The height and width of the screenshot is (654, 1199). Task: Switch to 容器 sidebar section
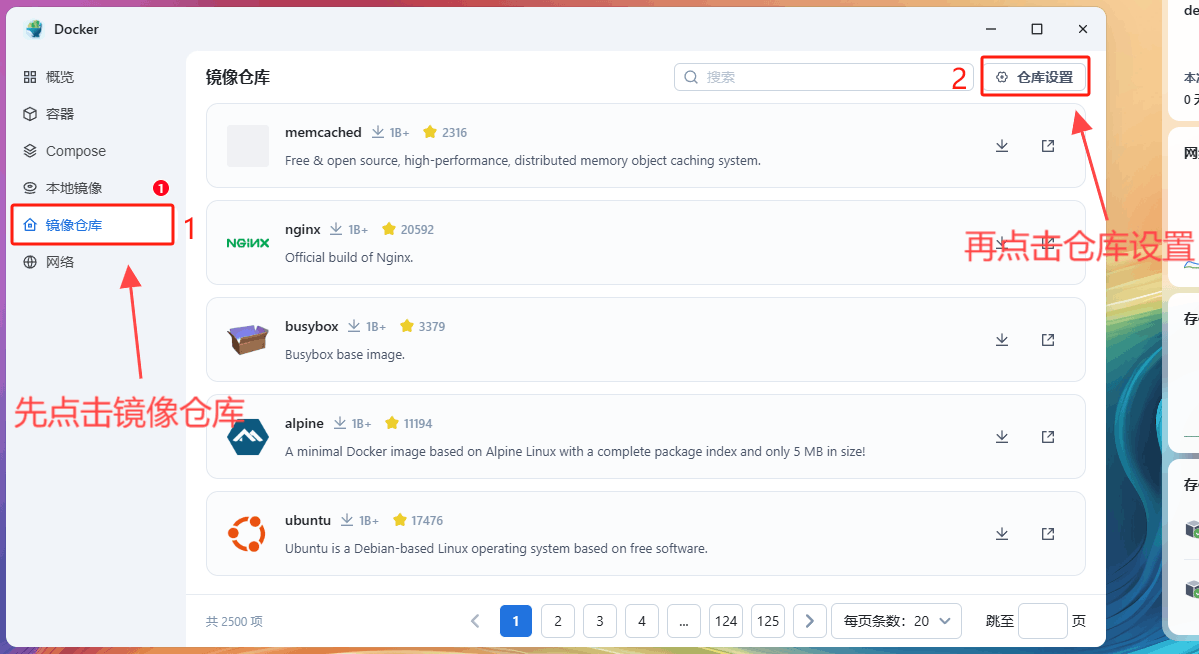(60, 114)
